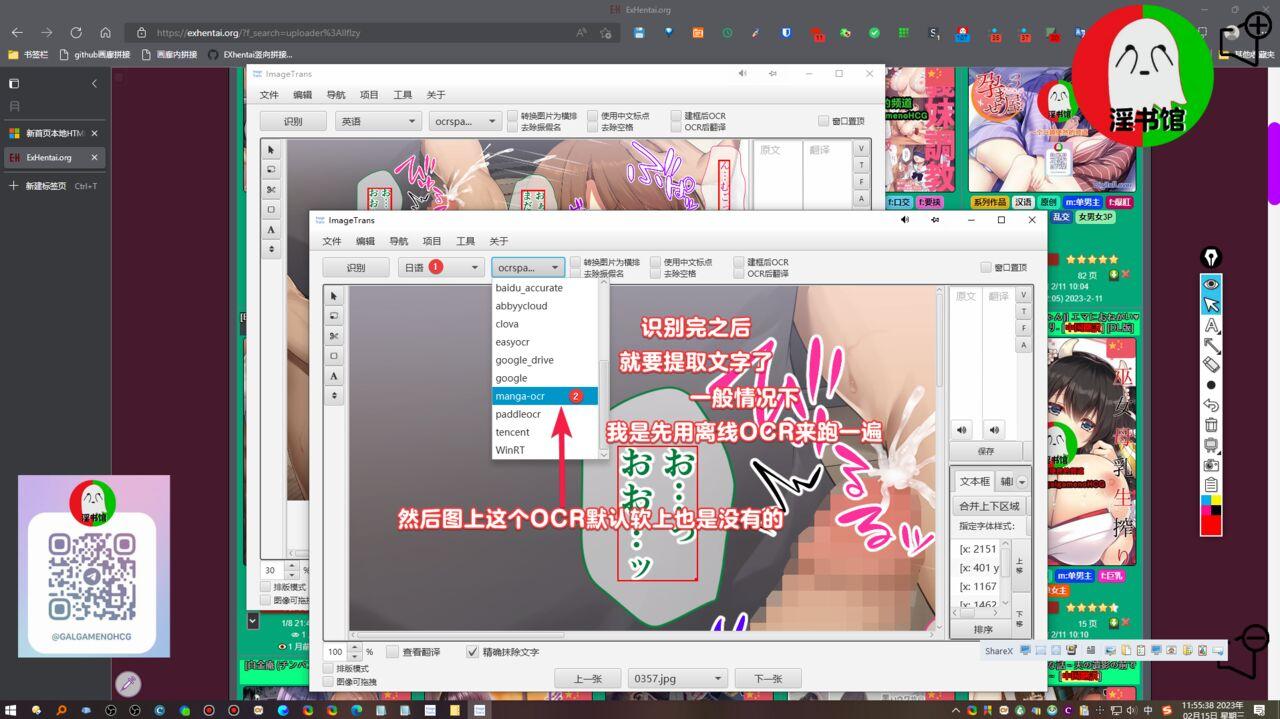Viewport: 1280px width, 719px height.
Task: Select the text A tool
Action: 334,376
